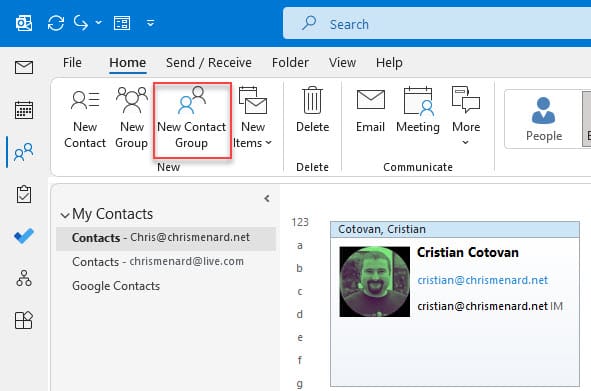This screenshot has height=391, width=591.
Task: Open Calendar from the sidebar
Action: point(24,110)
